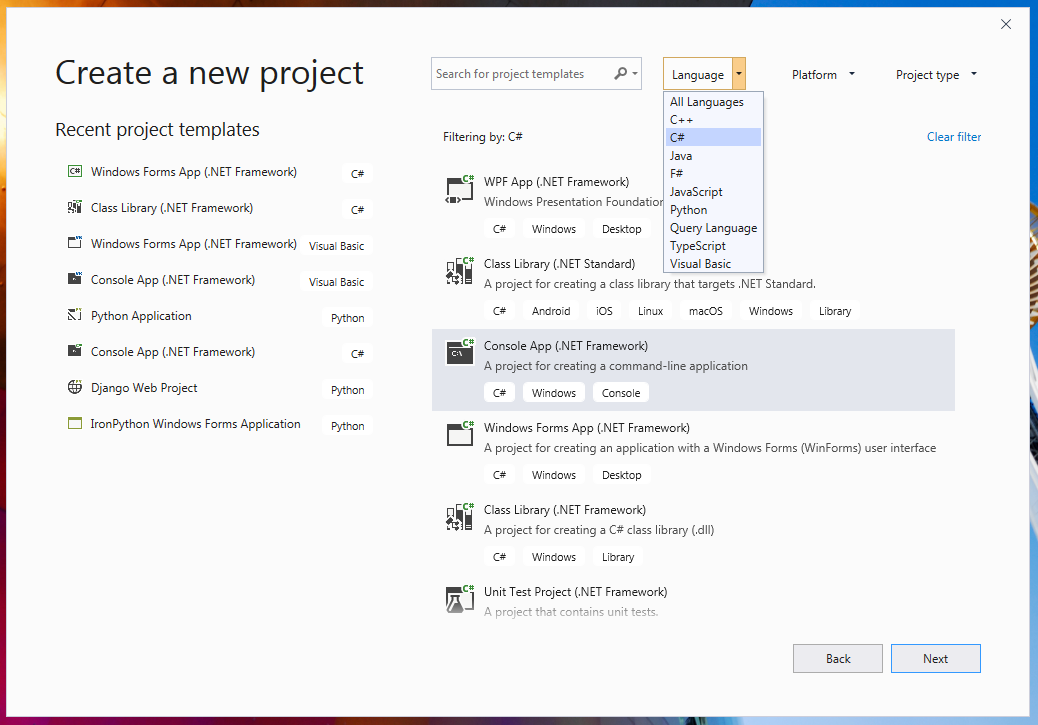
Task: Select the Class Library (.NET Standard) title
Action: click(x=559, y=264)
